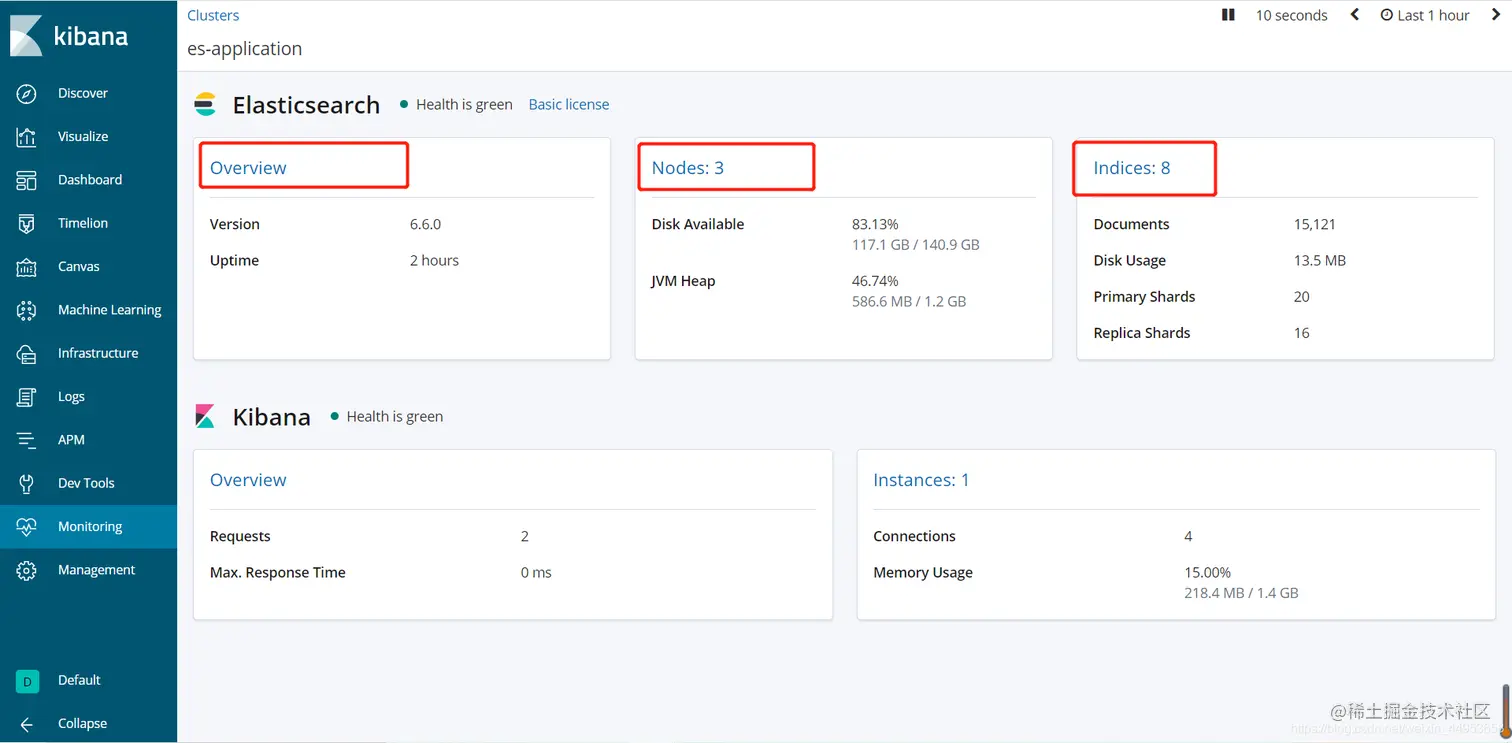
Task: Click the uptime value 2 hours
Action: click(434, 260)
